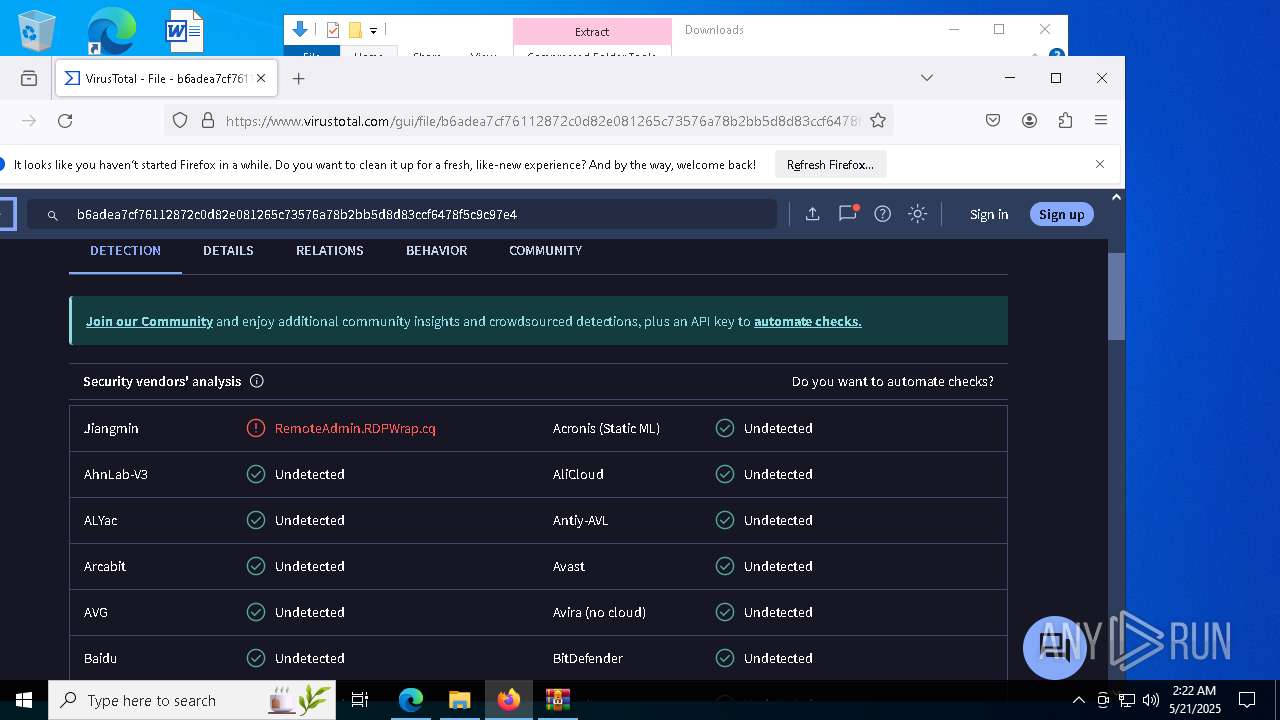This screenshot has height=720, width=1280.
Task: Click the Sign up button
Action: click(x=1061, y=214)
